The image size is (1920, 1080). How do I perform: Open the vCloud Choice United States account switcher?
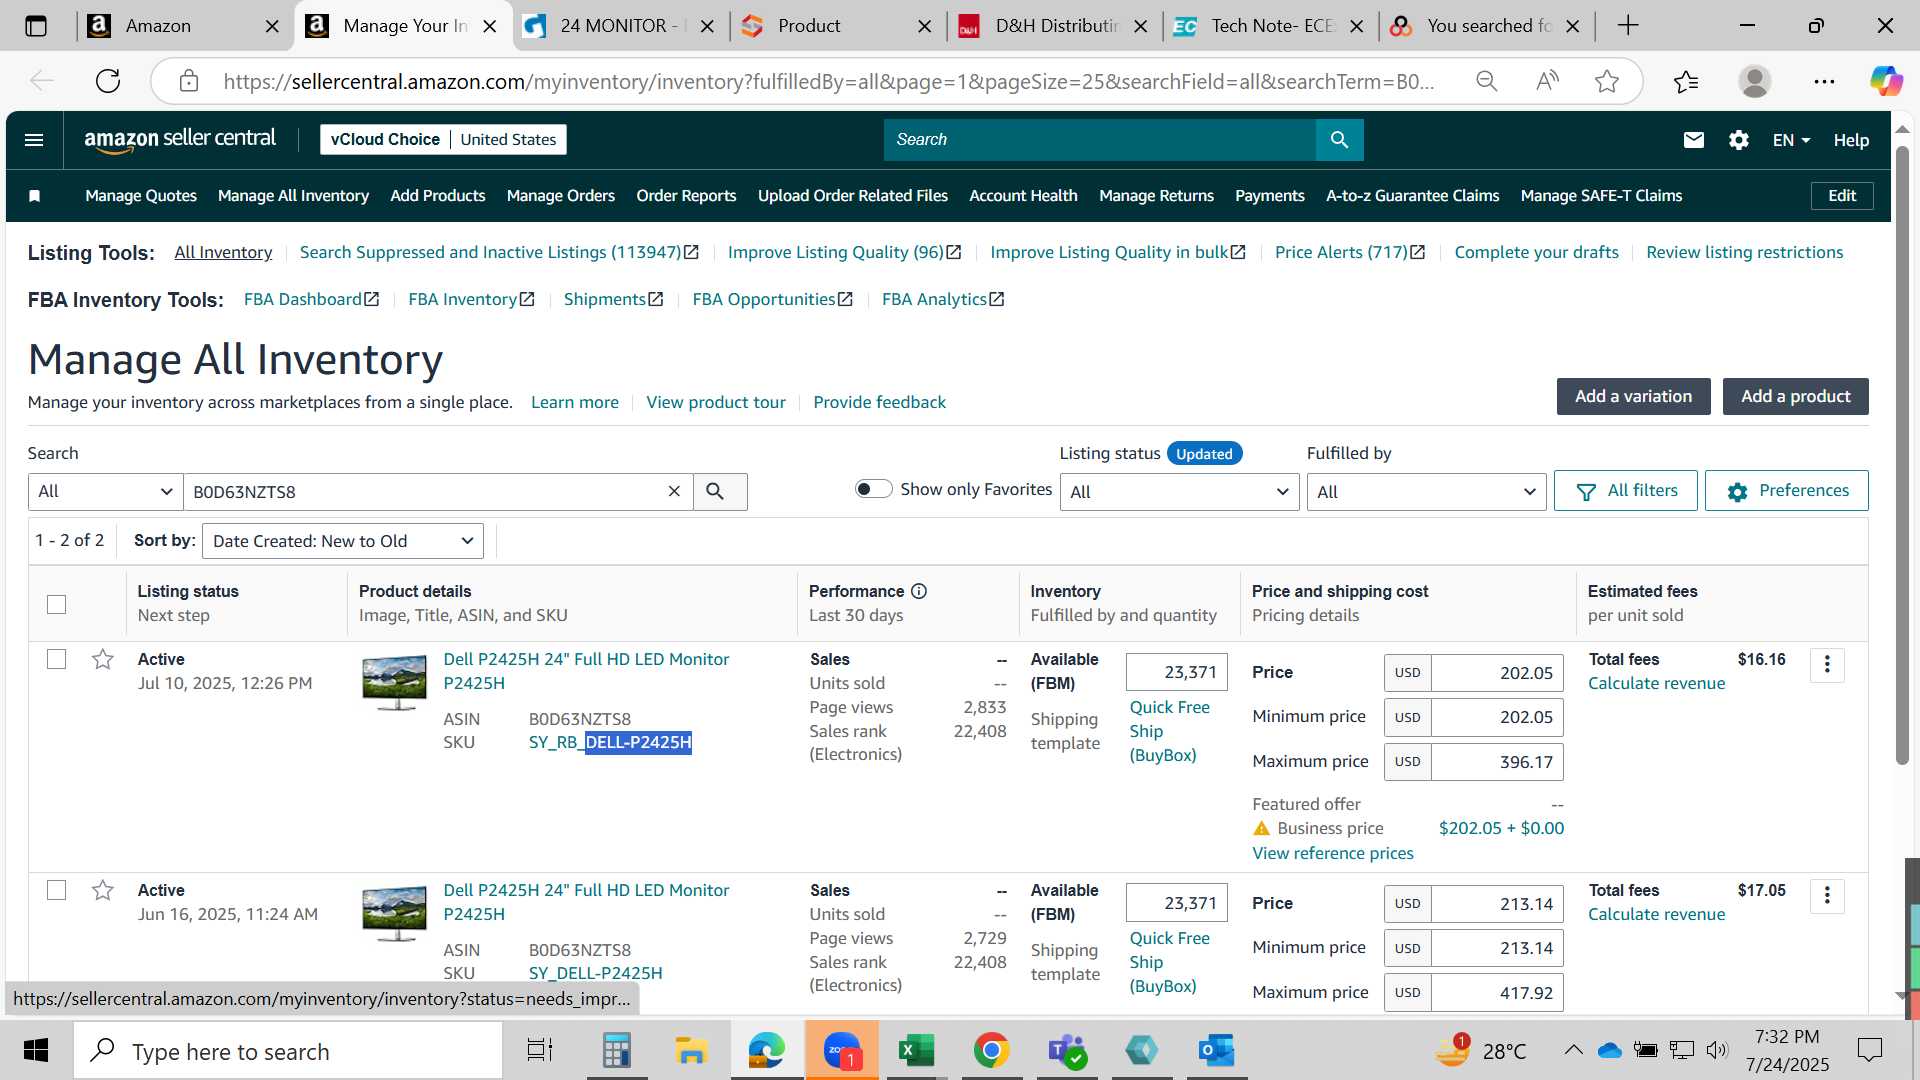point(443,140)
